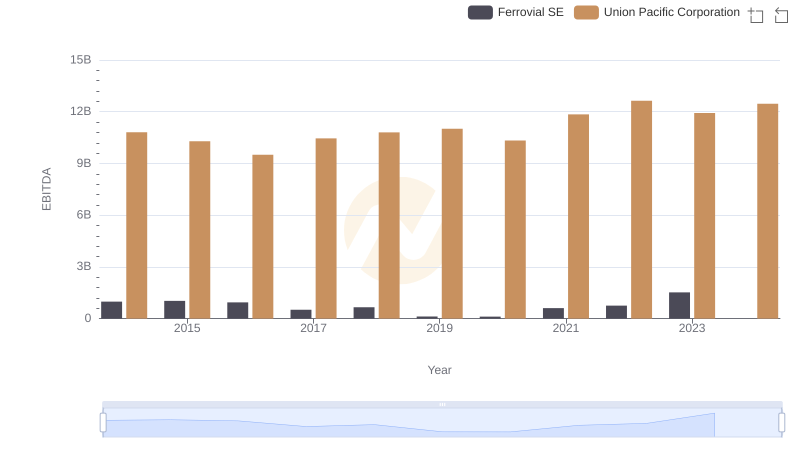Click the 15B y-axis label

pyautogui.click(x=81, y=60)
